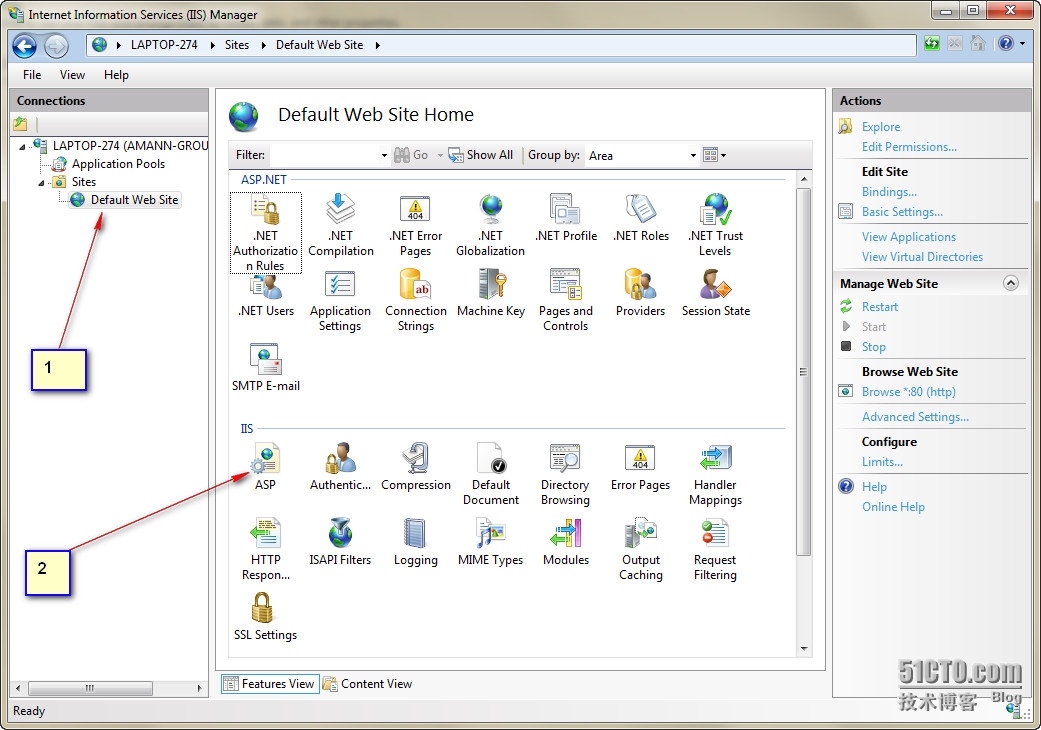Viewport: 1041px width, 730px height.
Task: Expand address bar arrow after Sites
Action: click(263, 45)
